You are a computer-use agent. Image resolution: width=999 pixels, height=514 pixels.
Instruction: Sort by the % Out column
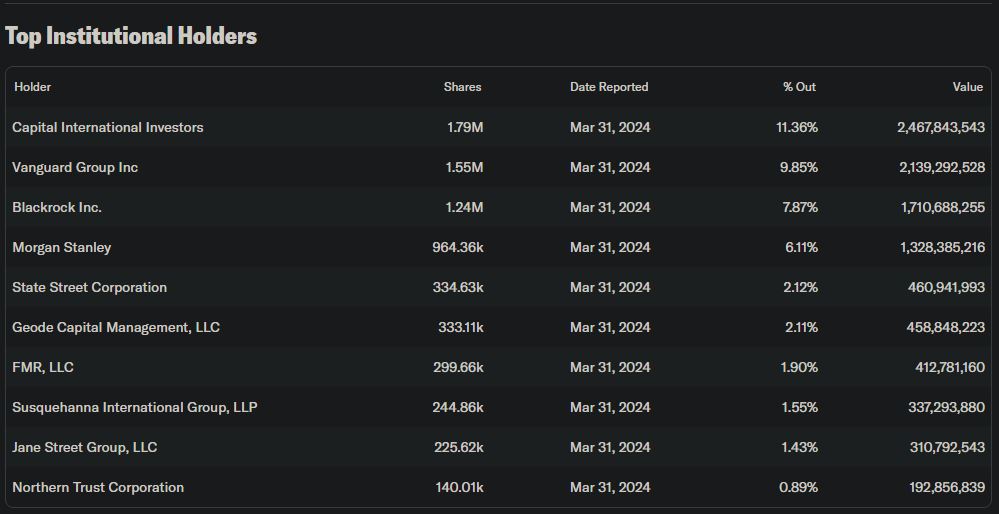[x=799, y=87]
